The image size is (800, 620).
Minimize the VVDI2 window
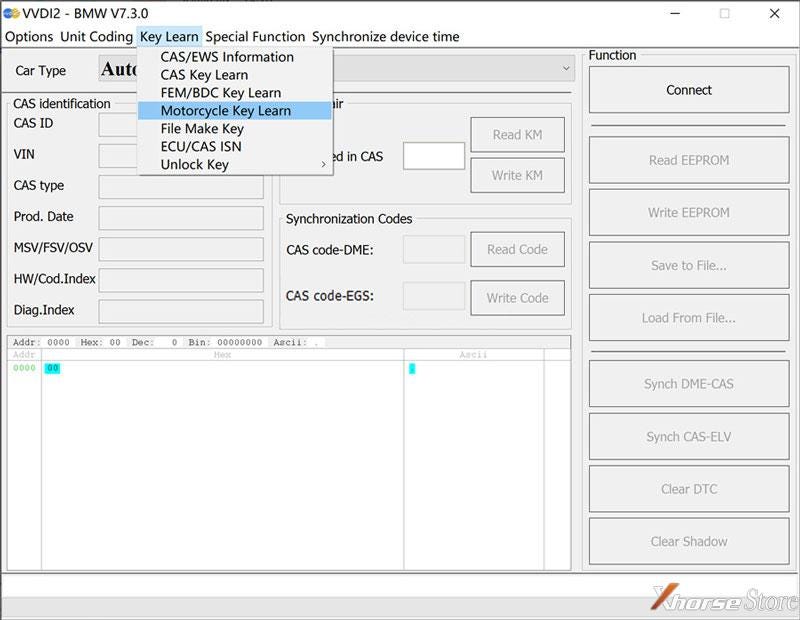pos(675,13)
